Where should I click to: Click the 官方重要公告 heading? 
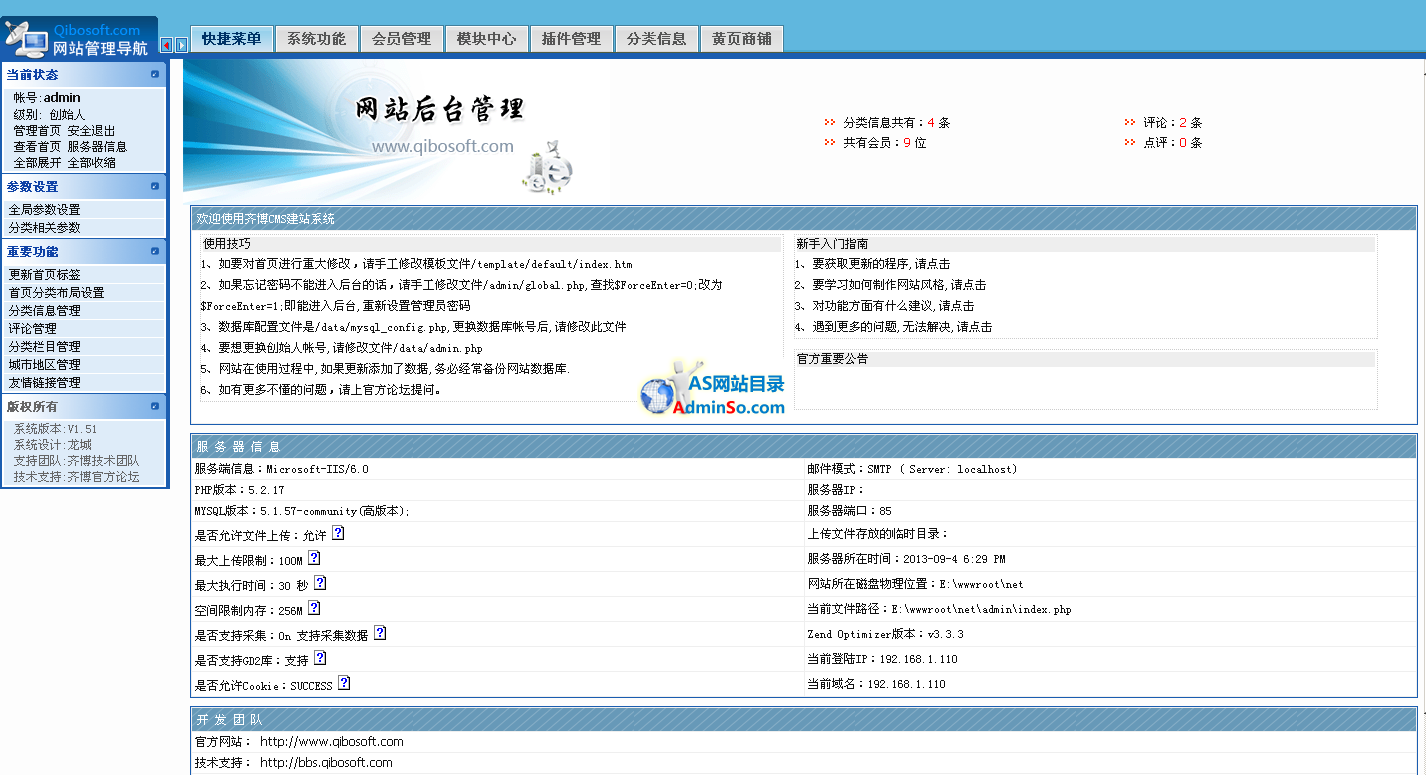click(x=832, y=358)
